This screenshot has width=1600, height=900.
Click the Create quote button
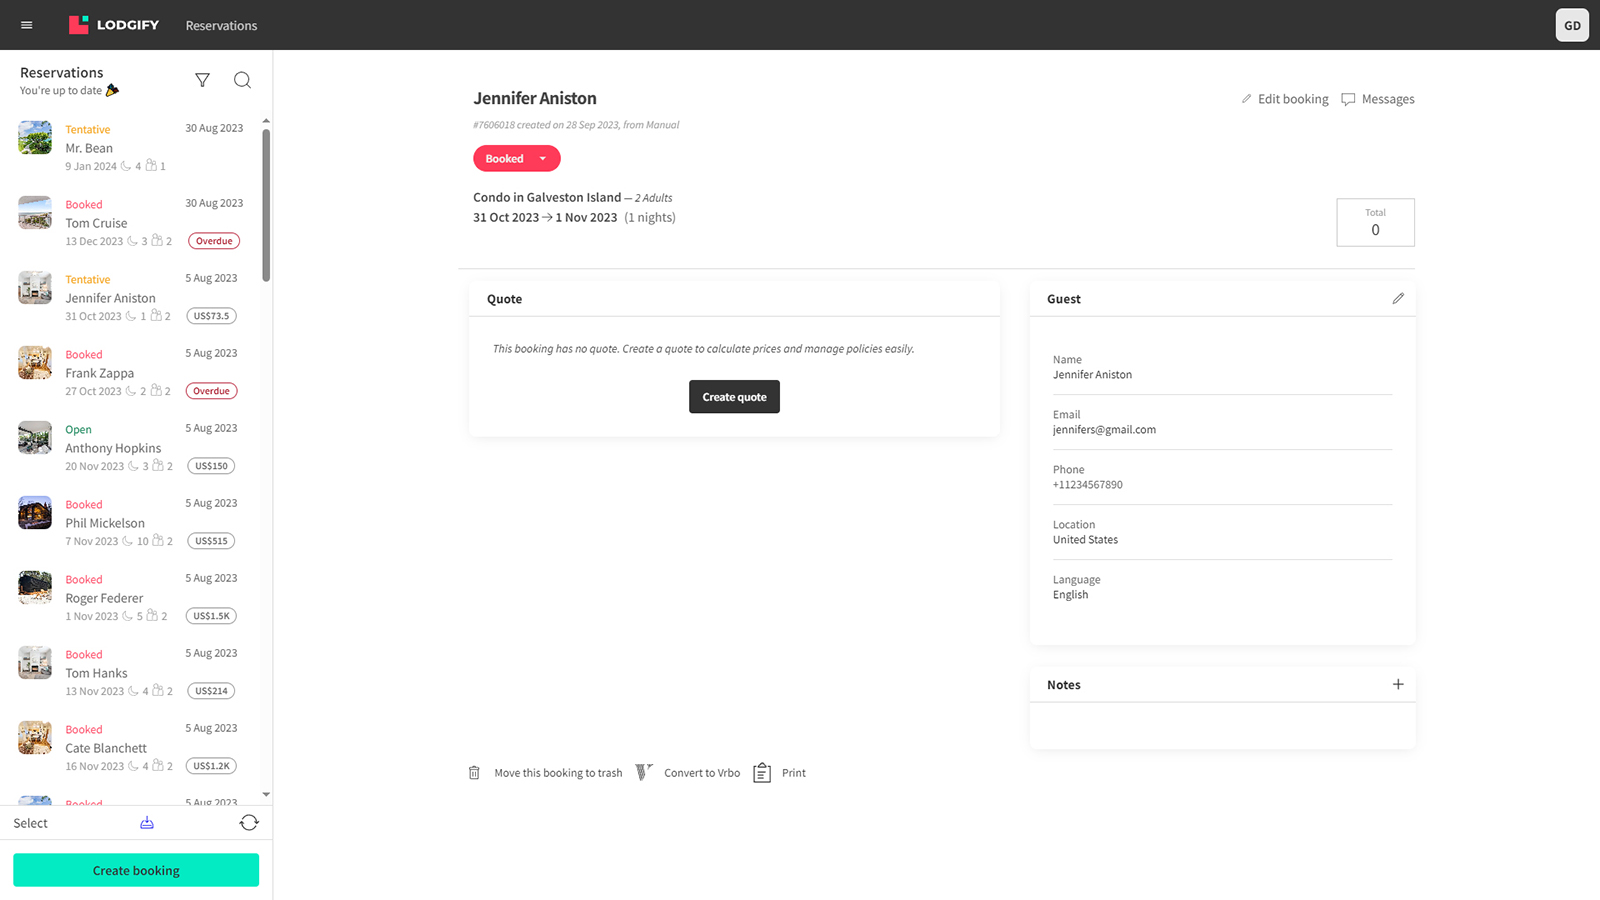734,397
